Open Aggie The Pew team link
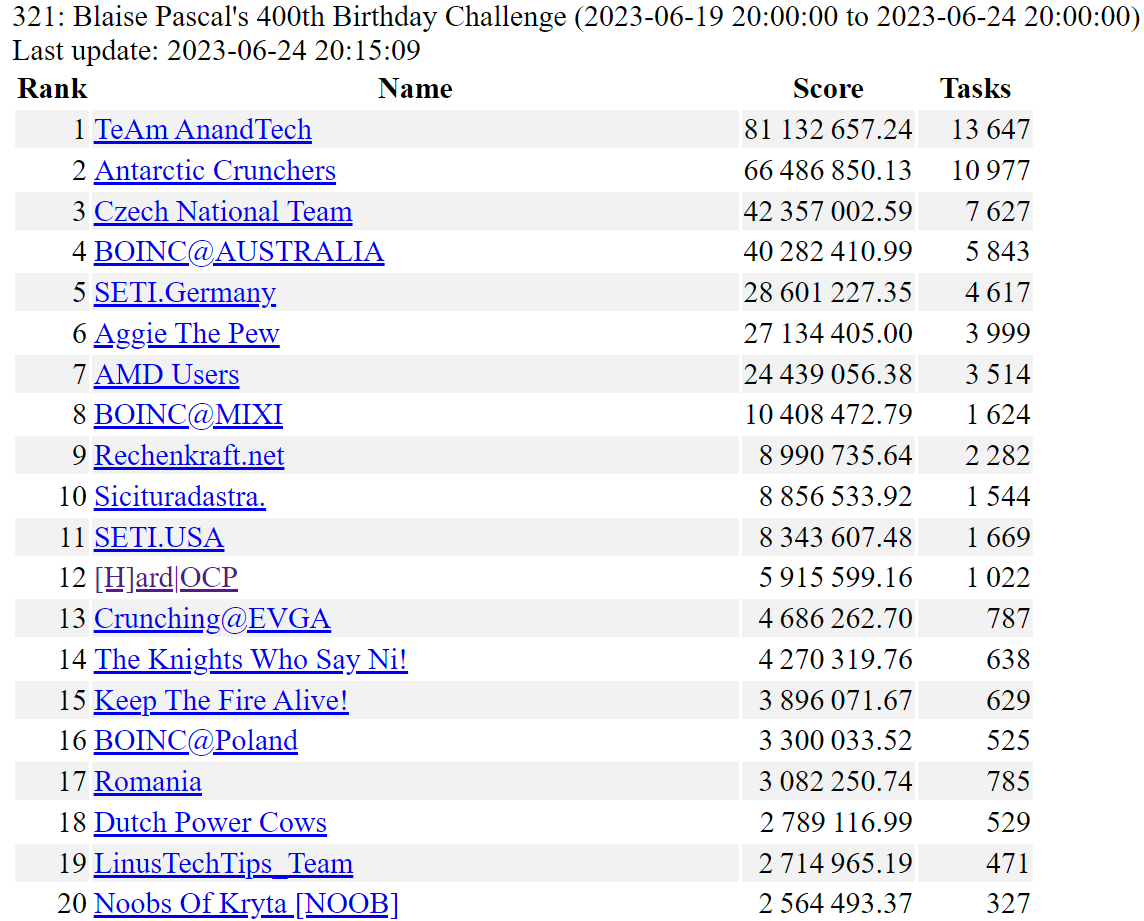The width and height of the screenshot is (1144, 921). [x=187, y=334]
